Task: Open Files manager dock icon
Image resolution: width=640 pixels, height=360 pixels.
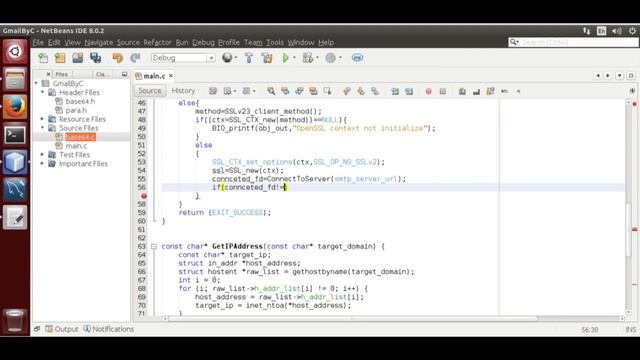Action: [15, 79]
